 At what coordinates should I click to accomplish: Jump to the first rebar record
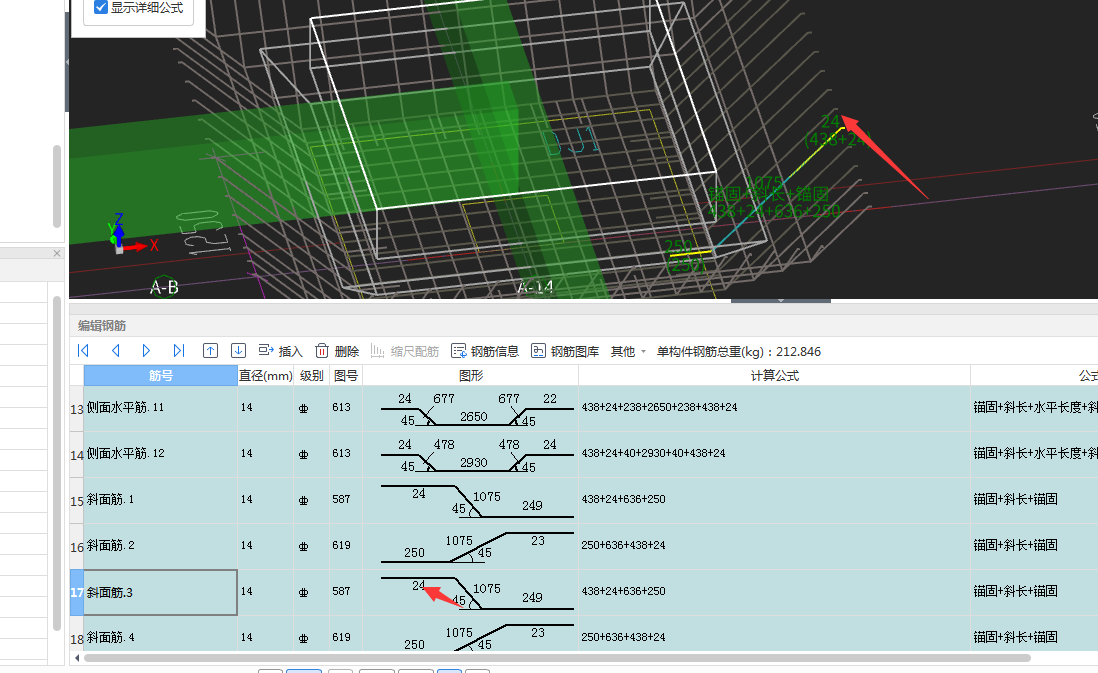83,351
